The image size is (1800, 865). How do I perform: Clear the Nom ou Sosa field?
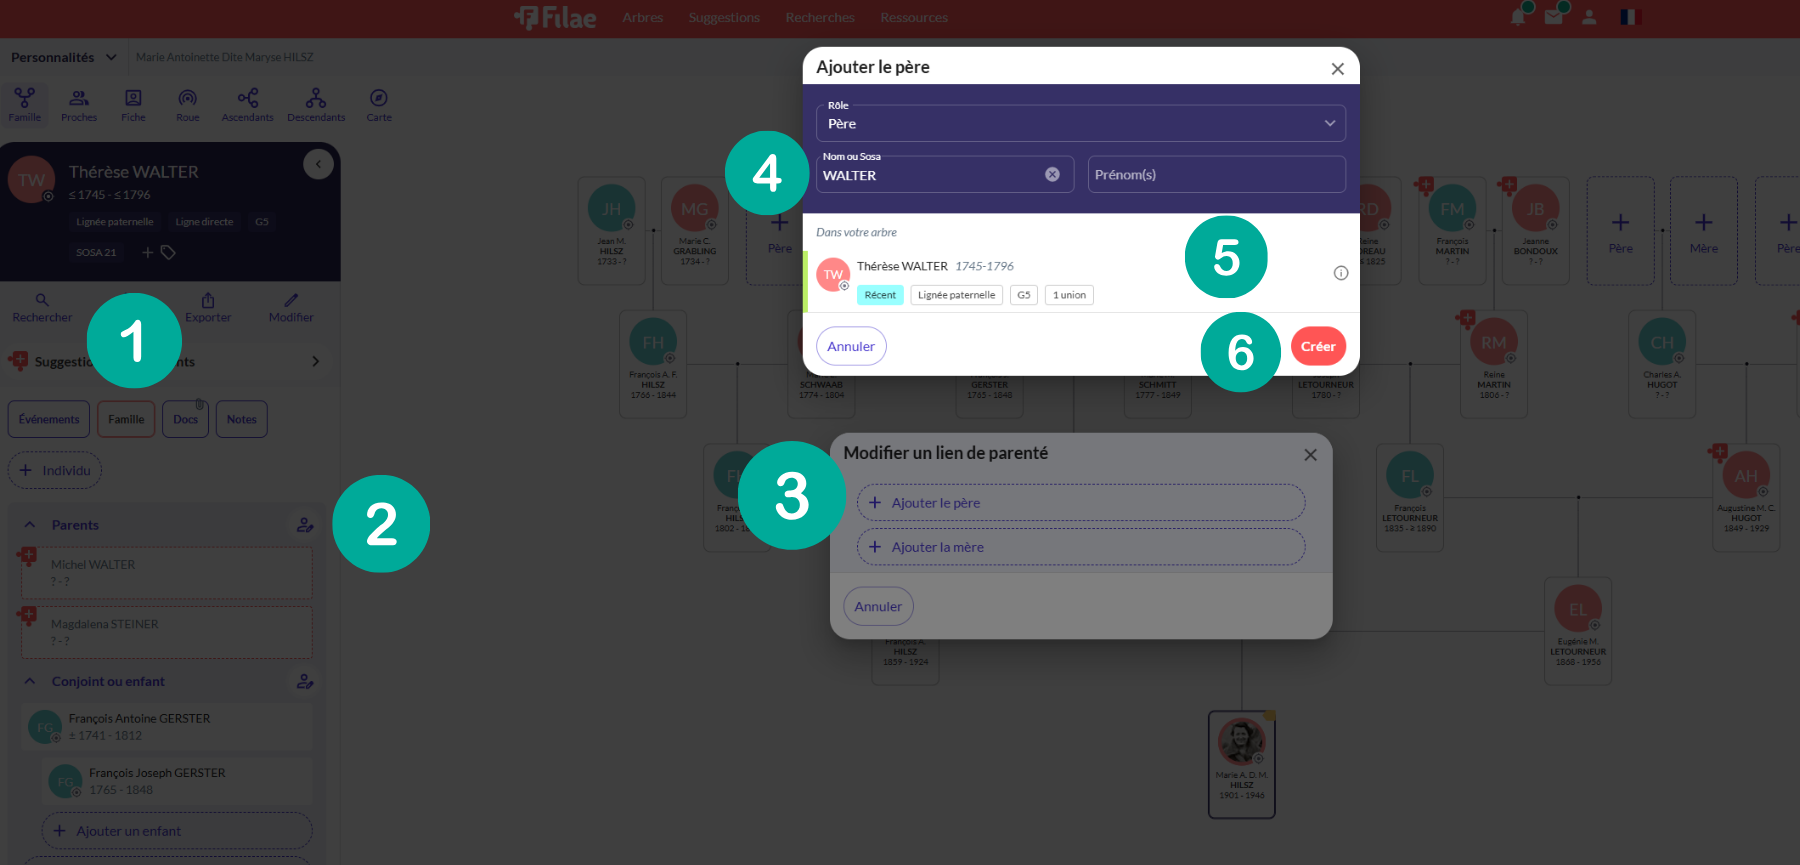[x=1052, y=174]
